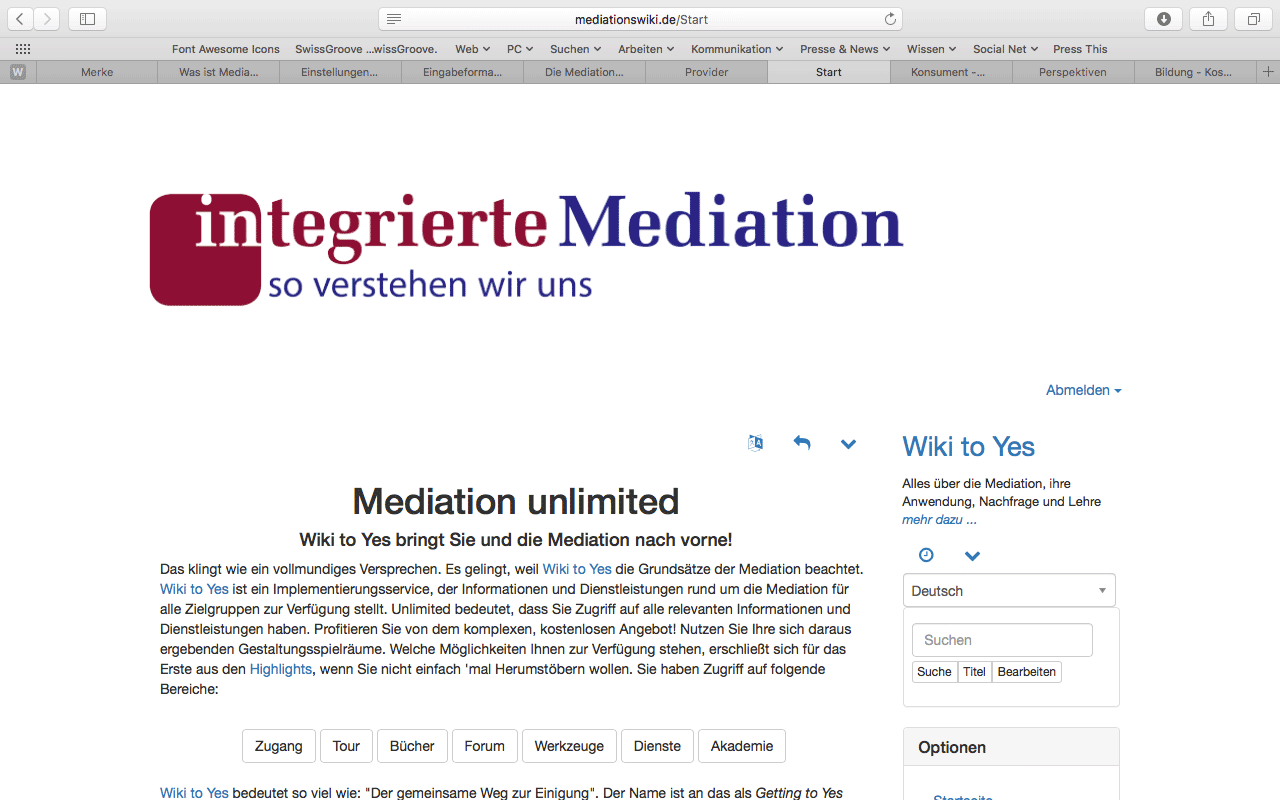
Task: Follow the Highlights link
Action: (x=280, y=669)
